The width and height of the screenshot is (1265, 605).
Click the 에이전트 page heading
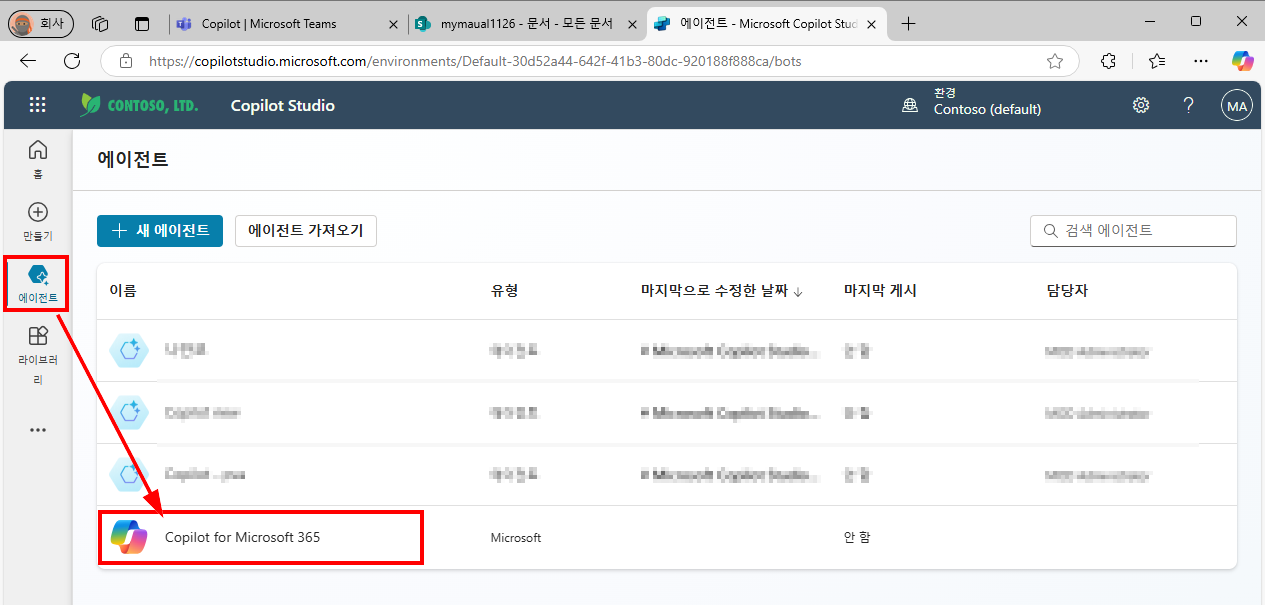(x=132, y=159)
